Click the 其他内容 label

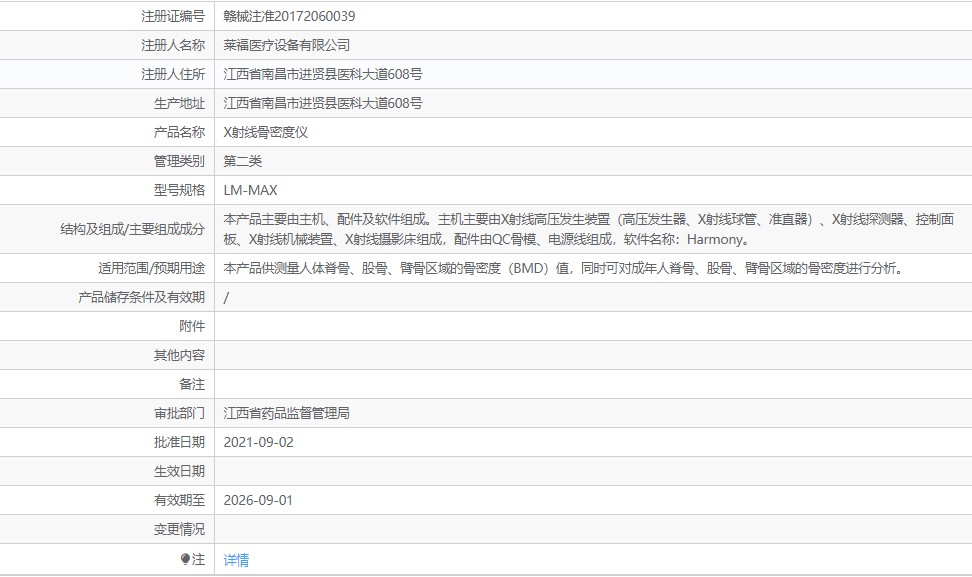179,356
